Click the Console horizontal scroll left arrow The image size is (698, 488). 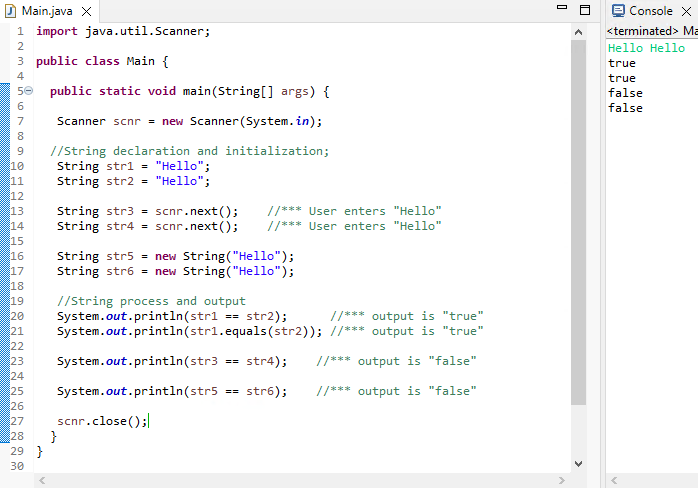[x=614, y=480]
